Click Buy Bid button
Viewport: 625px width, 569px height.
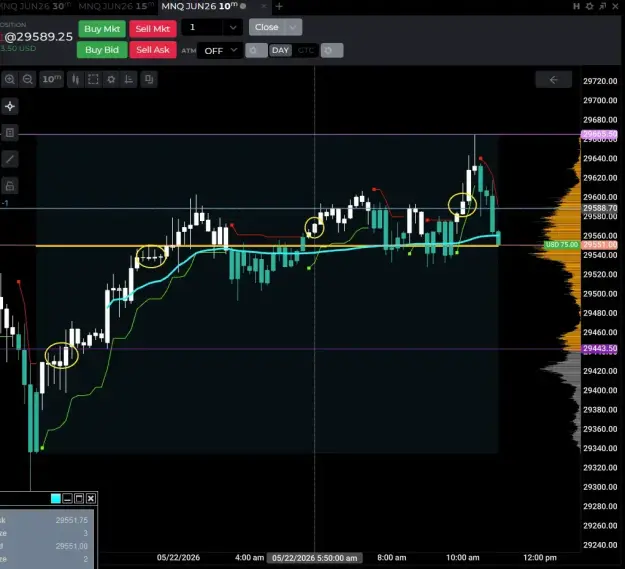click(102, 50)
